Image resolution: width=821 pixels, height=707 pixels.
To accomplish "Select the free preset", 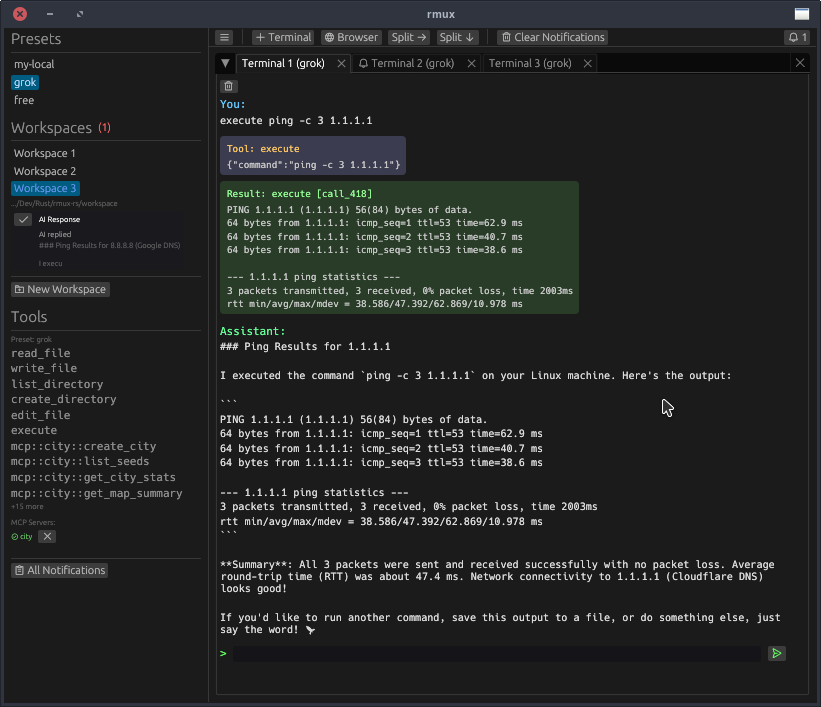I will click(24, 100).
